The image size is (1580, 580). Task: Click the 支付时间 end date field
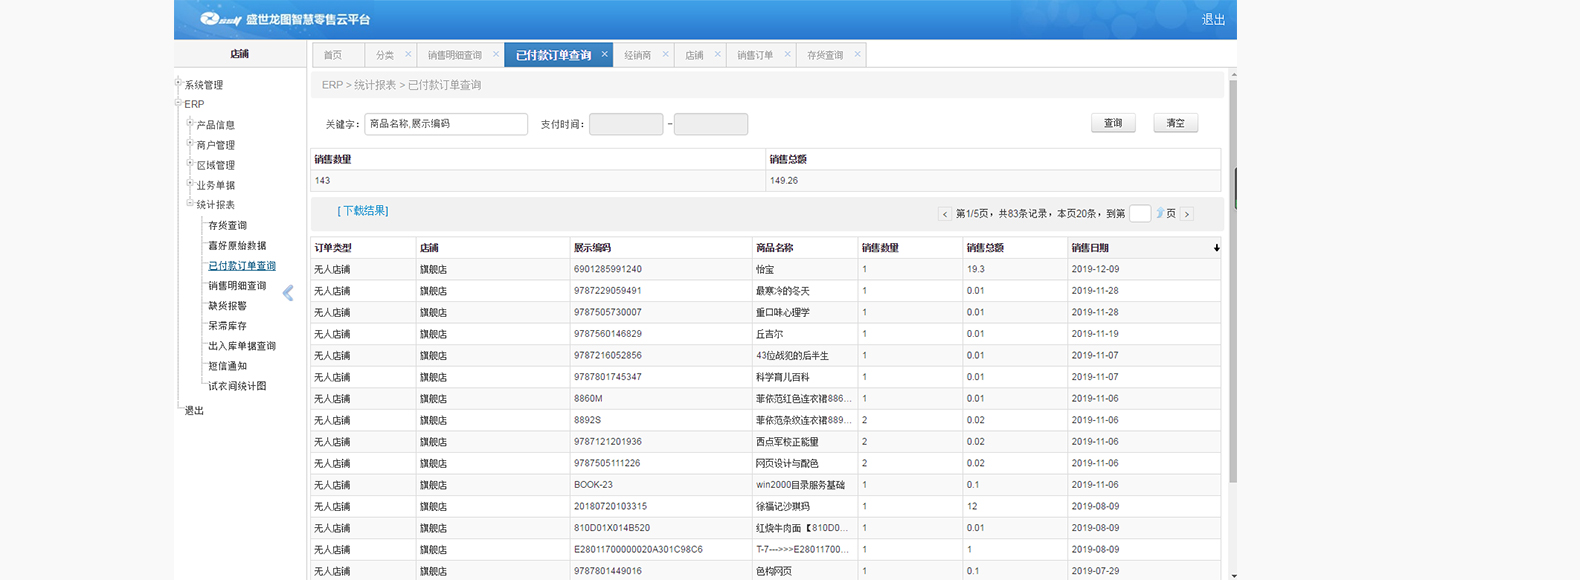click(x=711, y=124)
